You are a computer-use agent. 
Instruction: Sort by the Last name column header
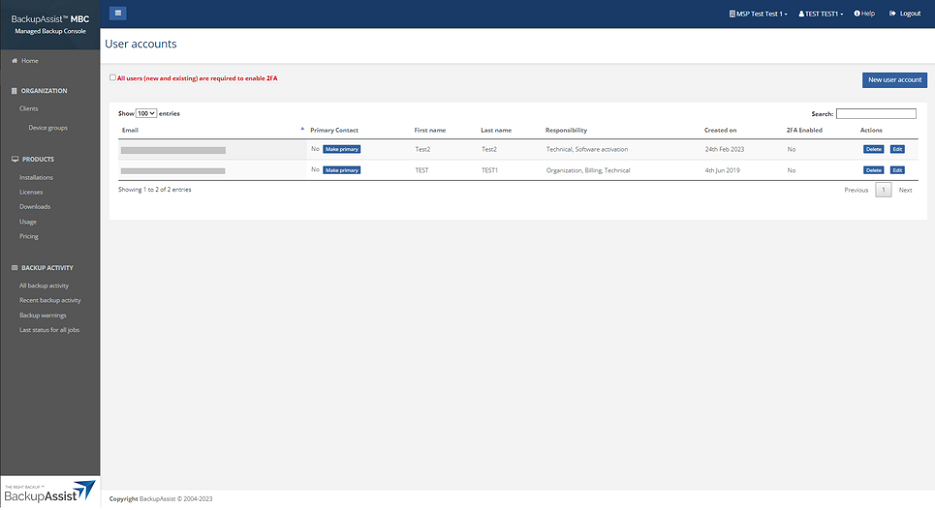coord(496,130)
